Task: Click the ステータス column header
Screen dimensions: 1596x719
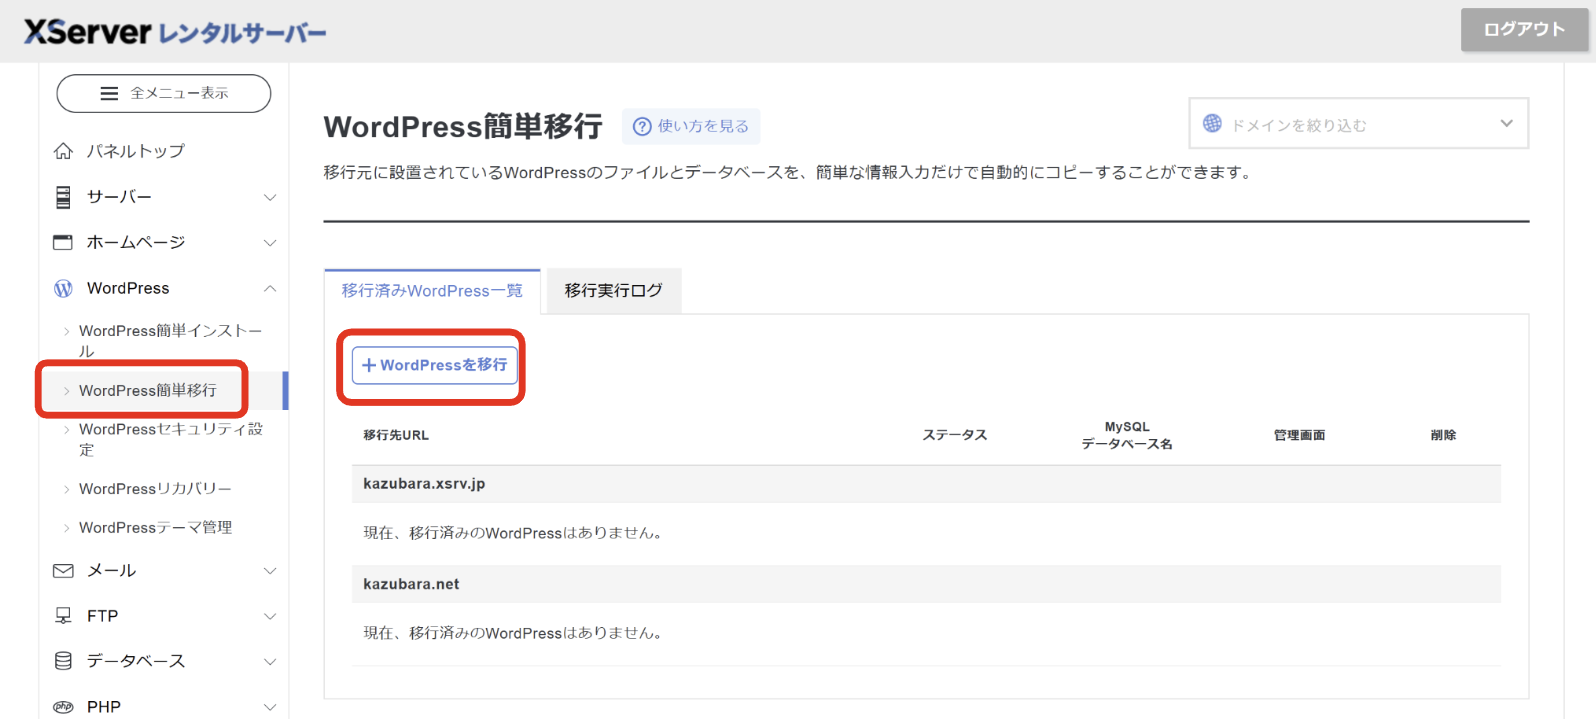Action: (x=955, y=435)
